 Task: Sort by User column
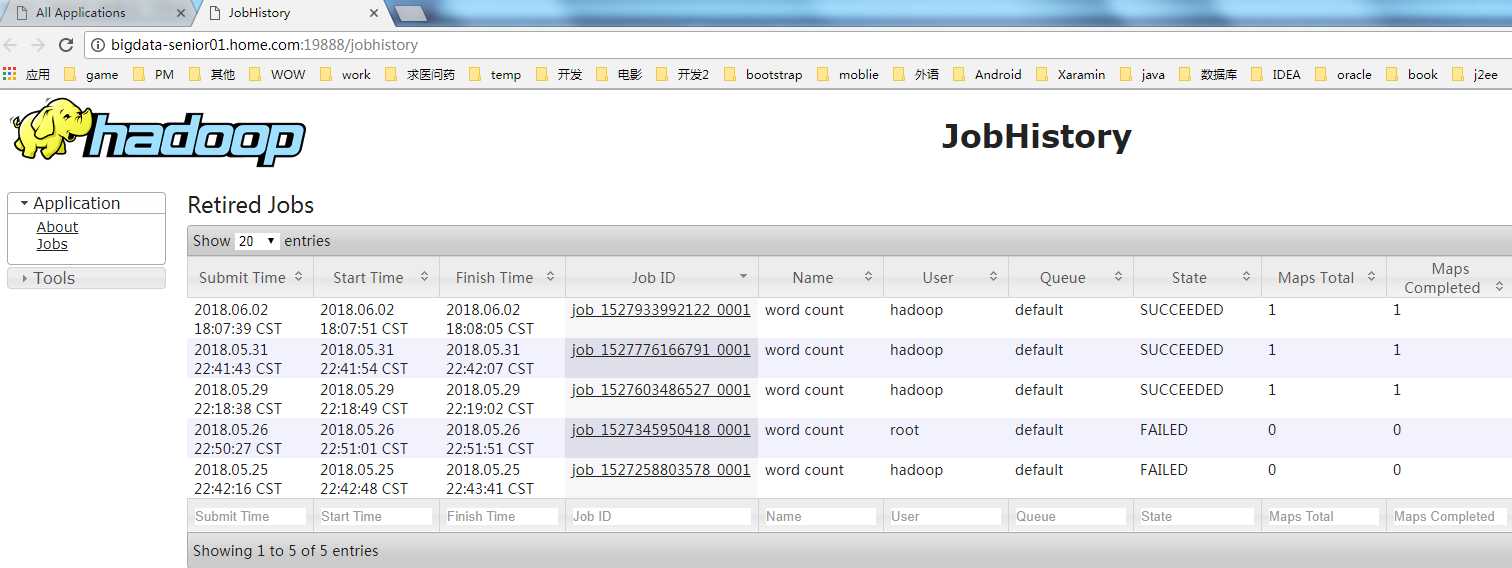coord(946,277)
